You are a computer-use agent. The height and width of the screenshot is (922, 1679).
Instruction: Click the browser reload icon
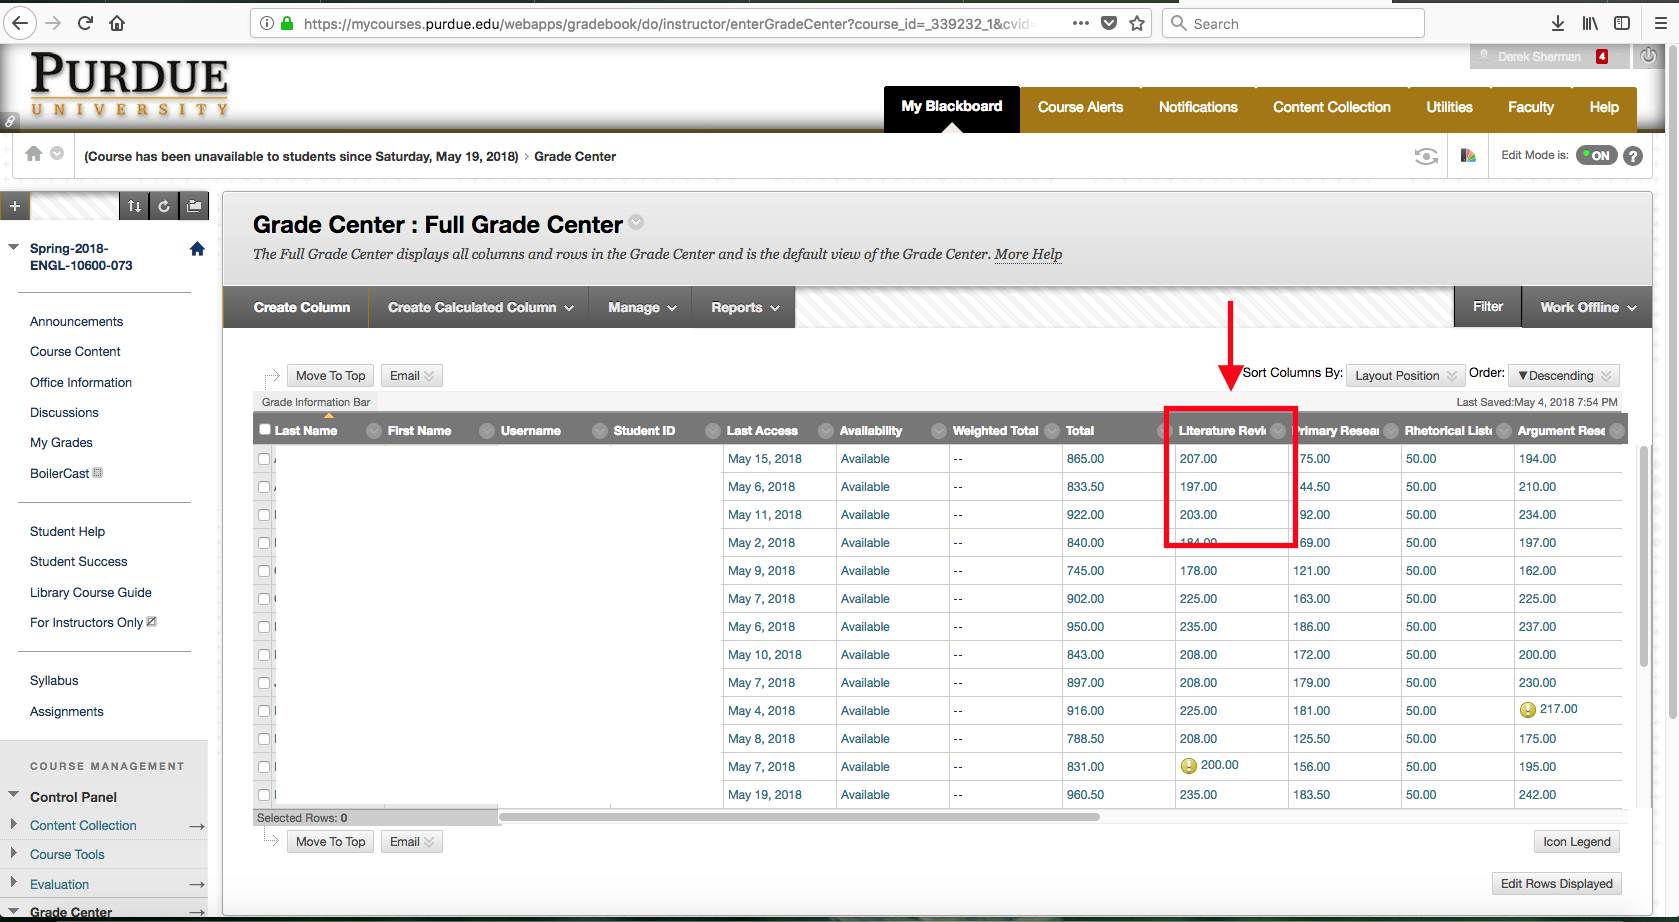[x=85, y=23]
